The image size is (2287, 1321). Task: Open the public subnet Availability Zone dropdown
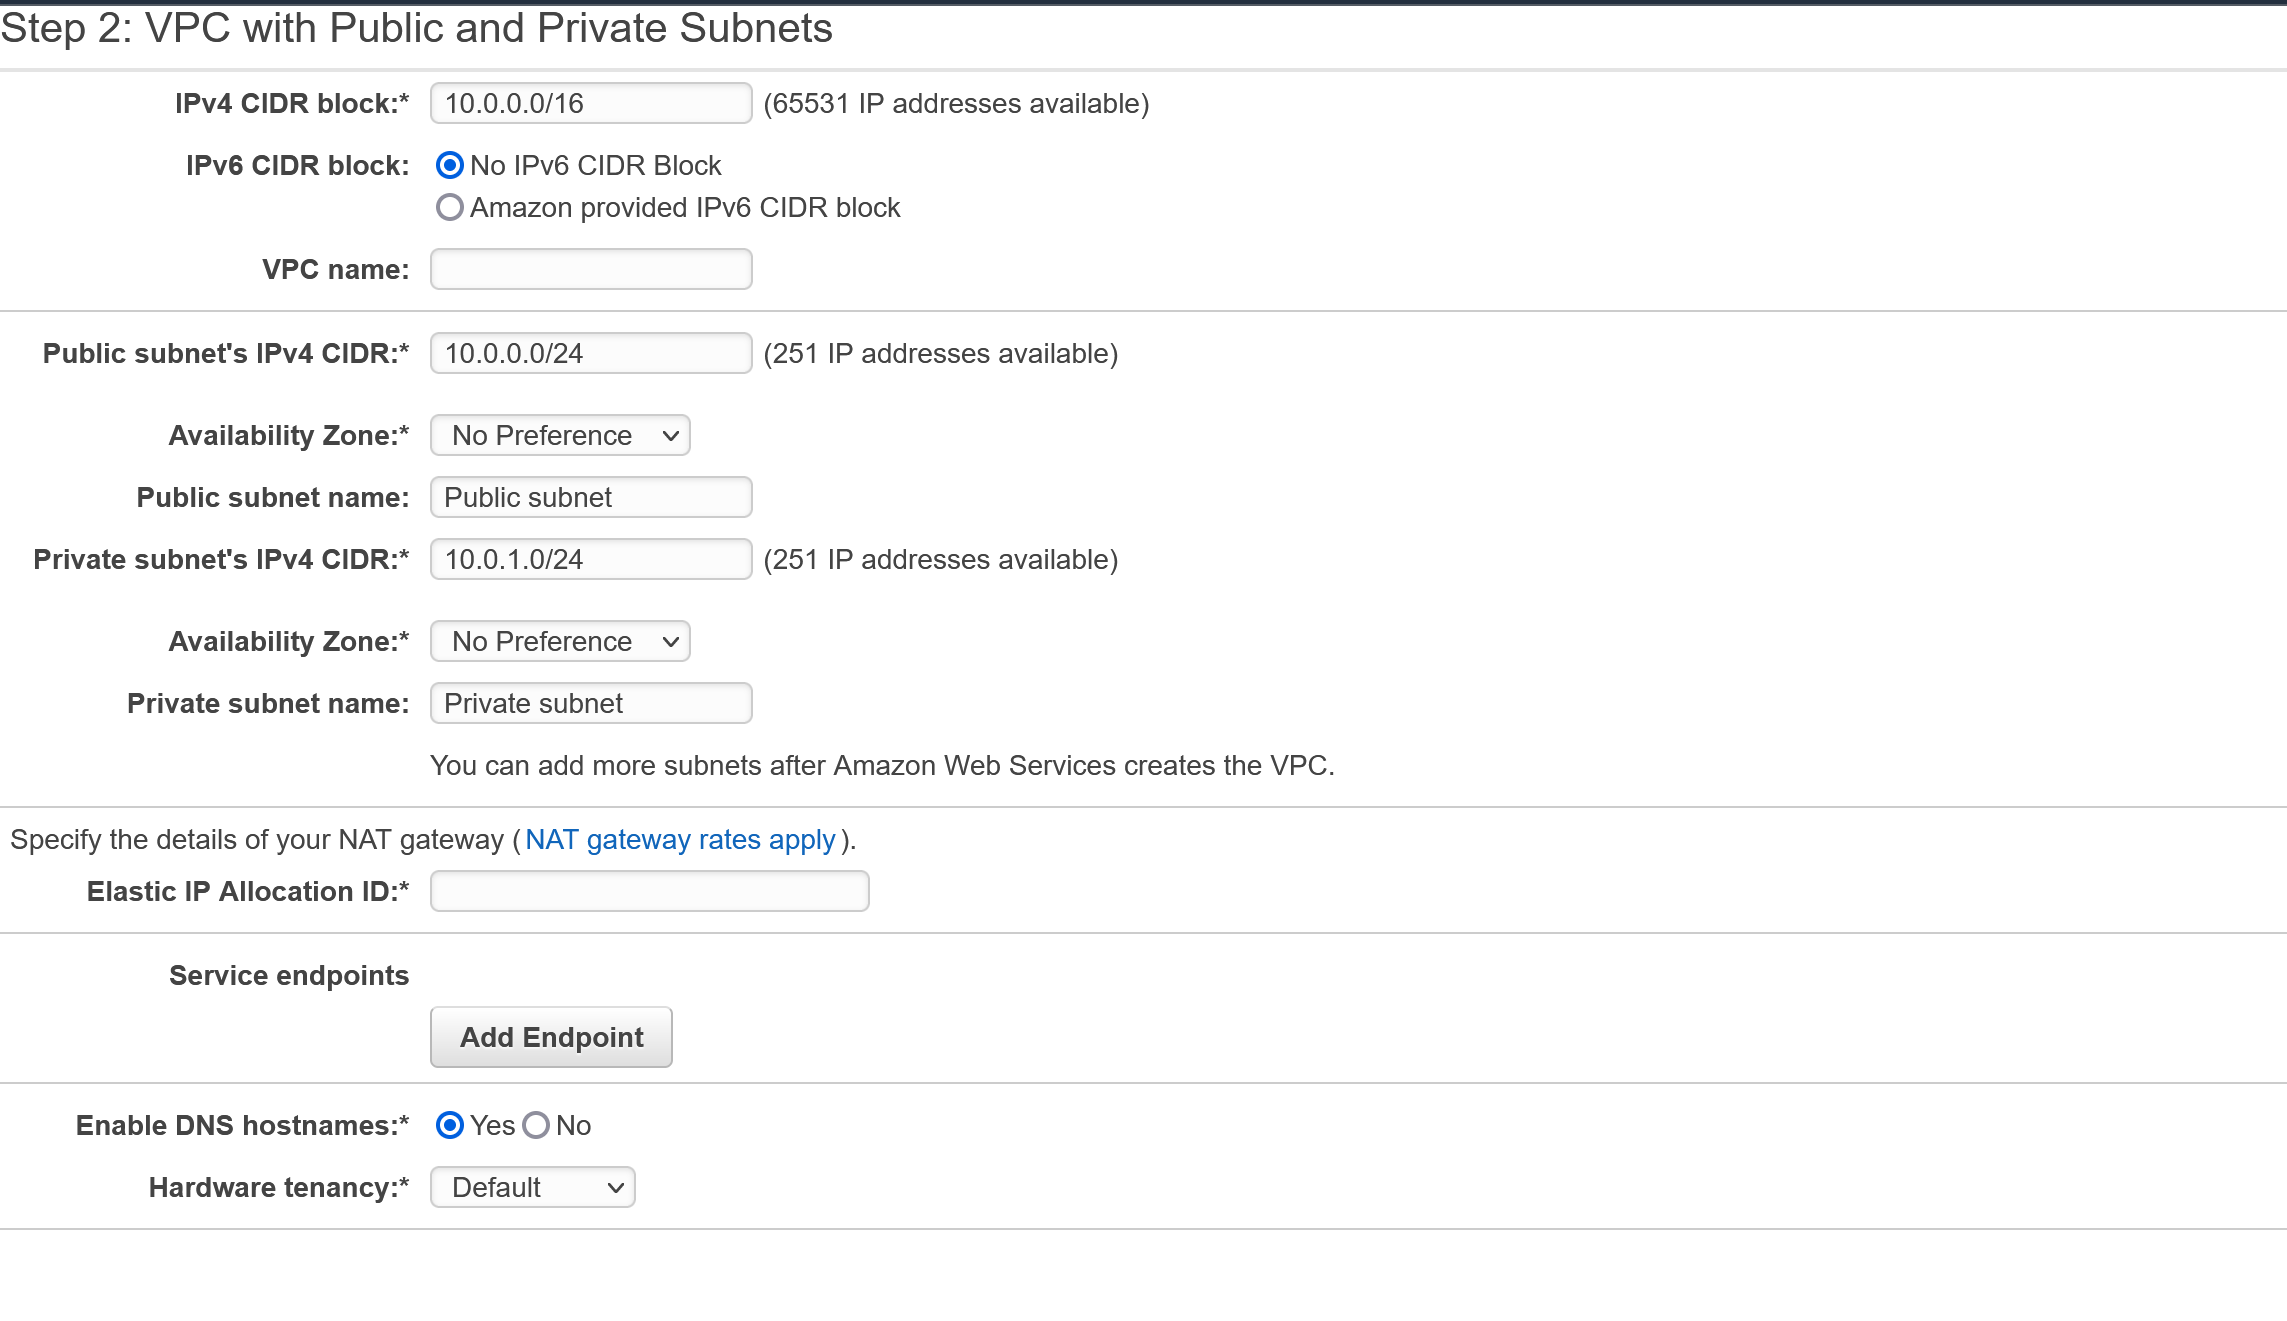(560, 435)
